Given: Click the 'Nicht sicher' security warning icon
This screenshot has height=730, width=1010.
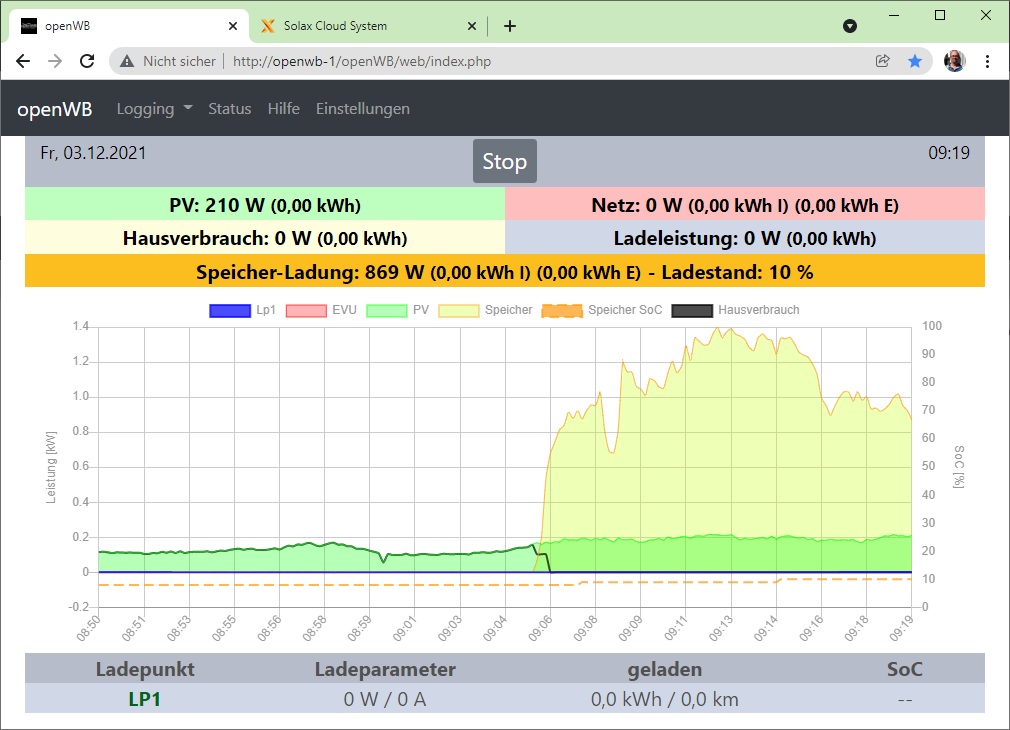Looking at the screenshot, I should tap(127, 61).
